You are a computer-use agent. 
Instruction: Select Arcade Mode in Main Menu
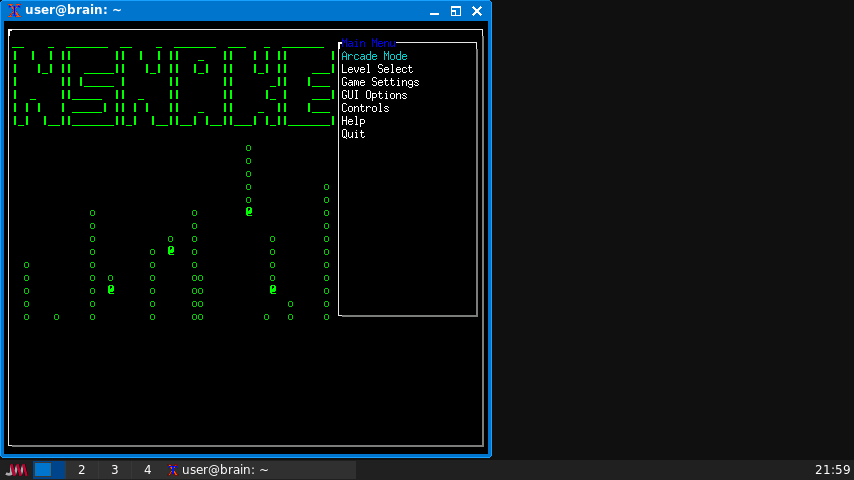[374, 56]
